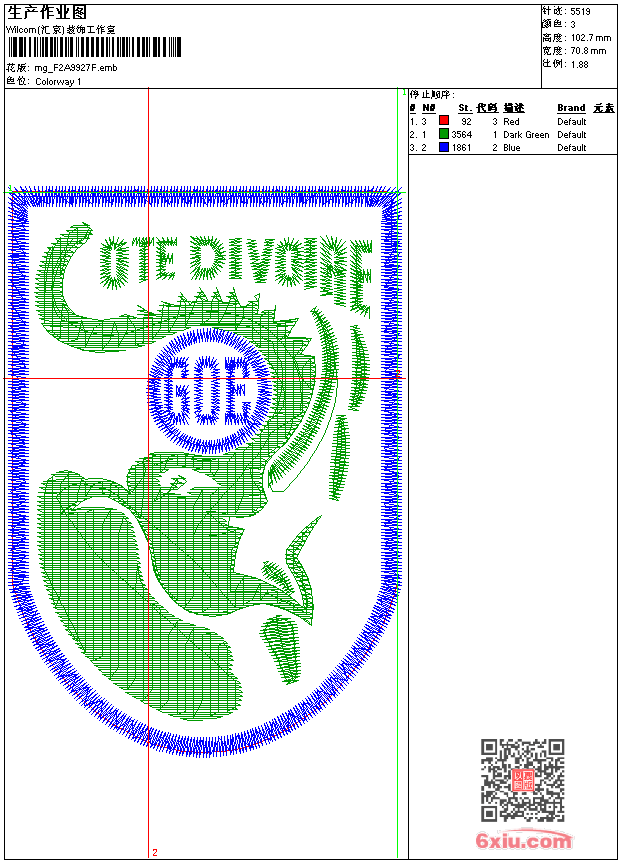The height and width of the screenshot is (860, 620).
Task: Select the Dark Green color description
Action: (526, 134)
